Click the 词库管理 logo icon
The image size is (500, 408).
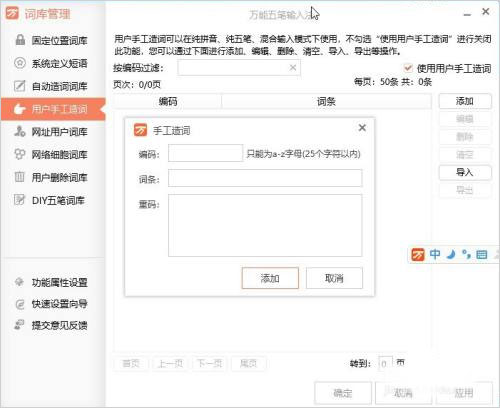12,13
